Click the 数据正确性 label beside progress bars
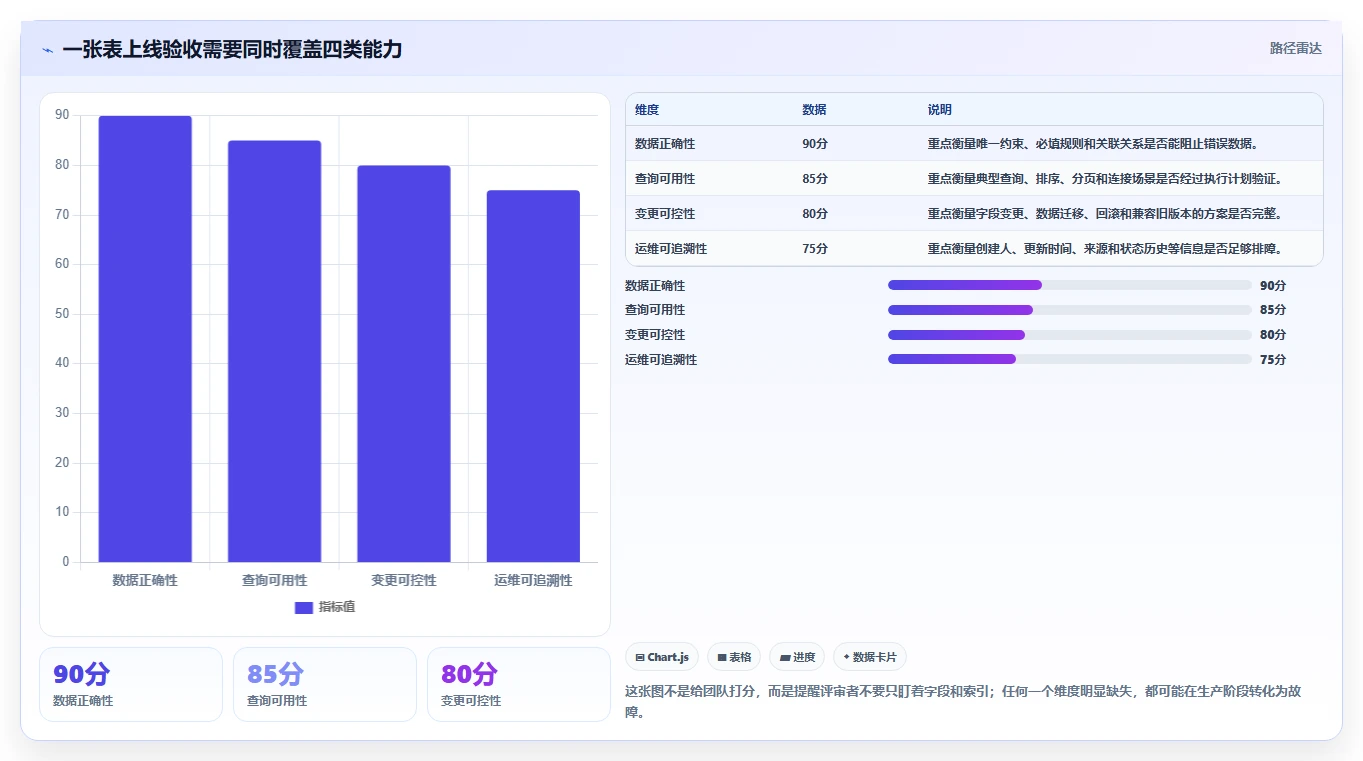The image size is (1363, 761). 655,286
